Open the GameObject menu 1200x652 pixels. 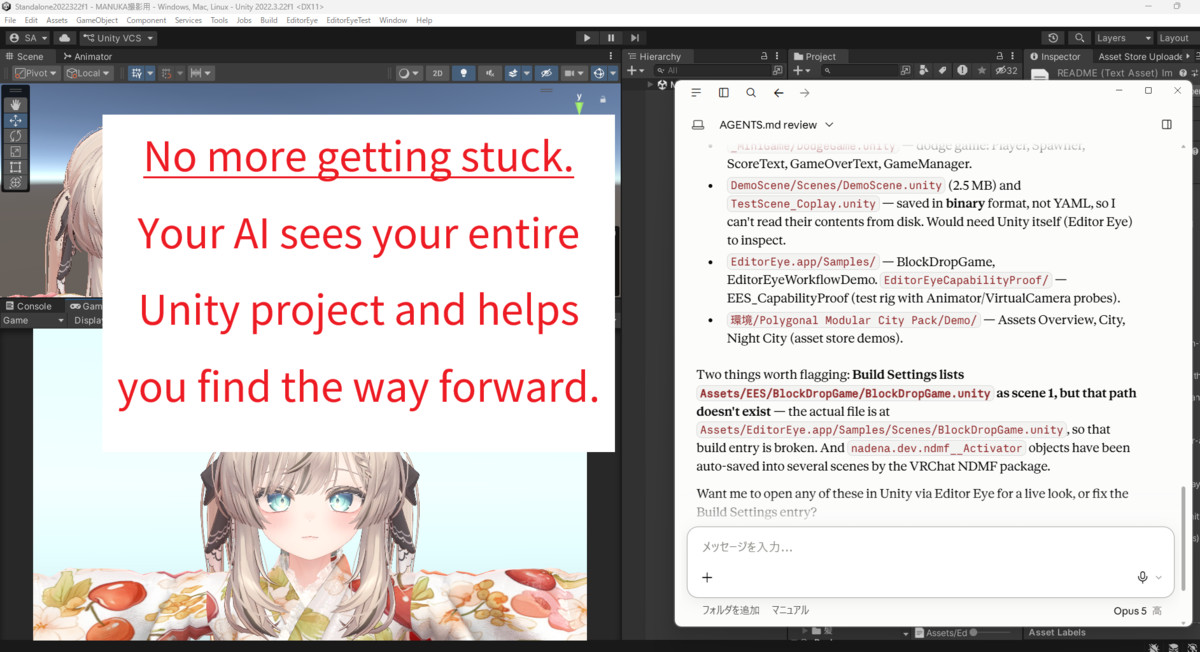pyautogui.click(x=97, y=20)
